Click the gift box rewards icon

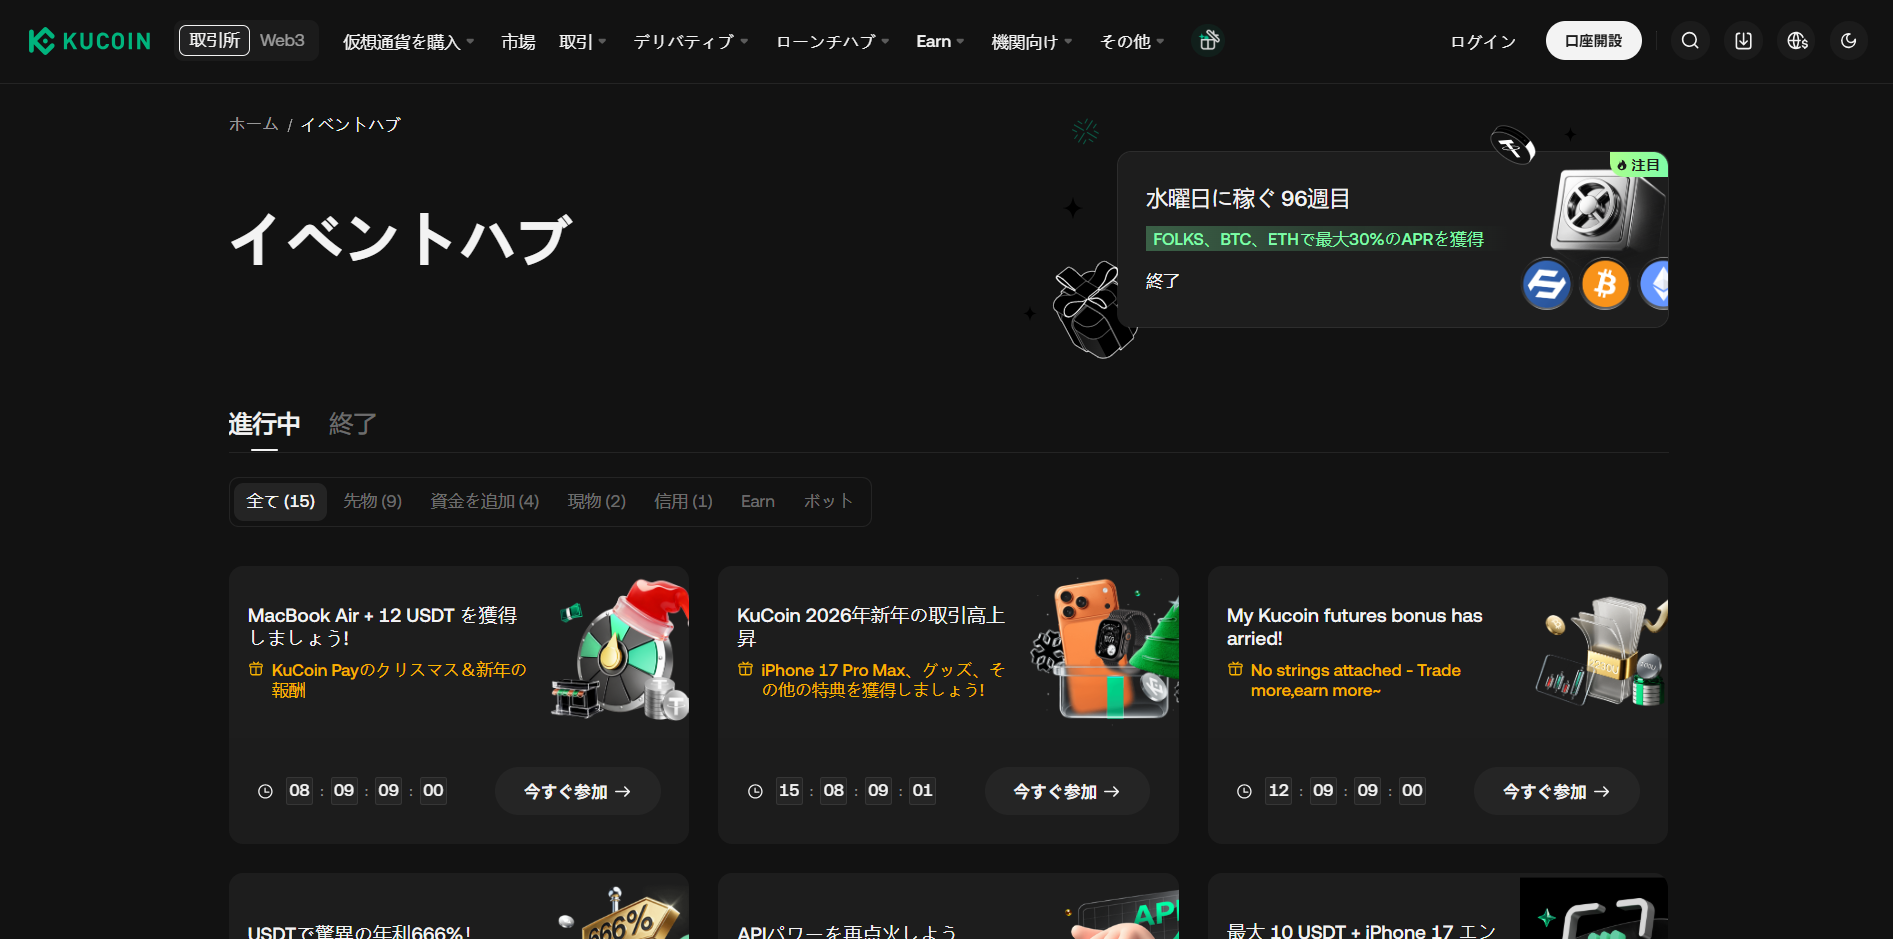point(1208,41)
